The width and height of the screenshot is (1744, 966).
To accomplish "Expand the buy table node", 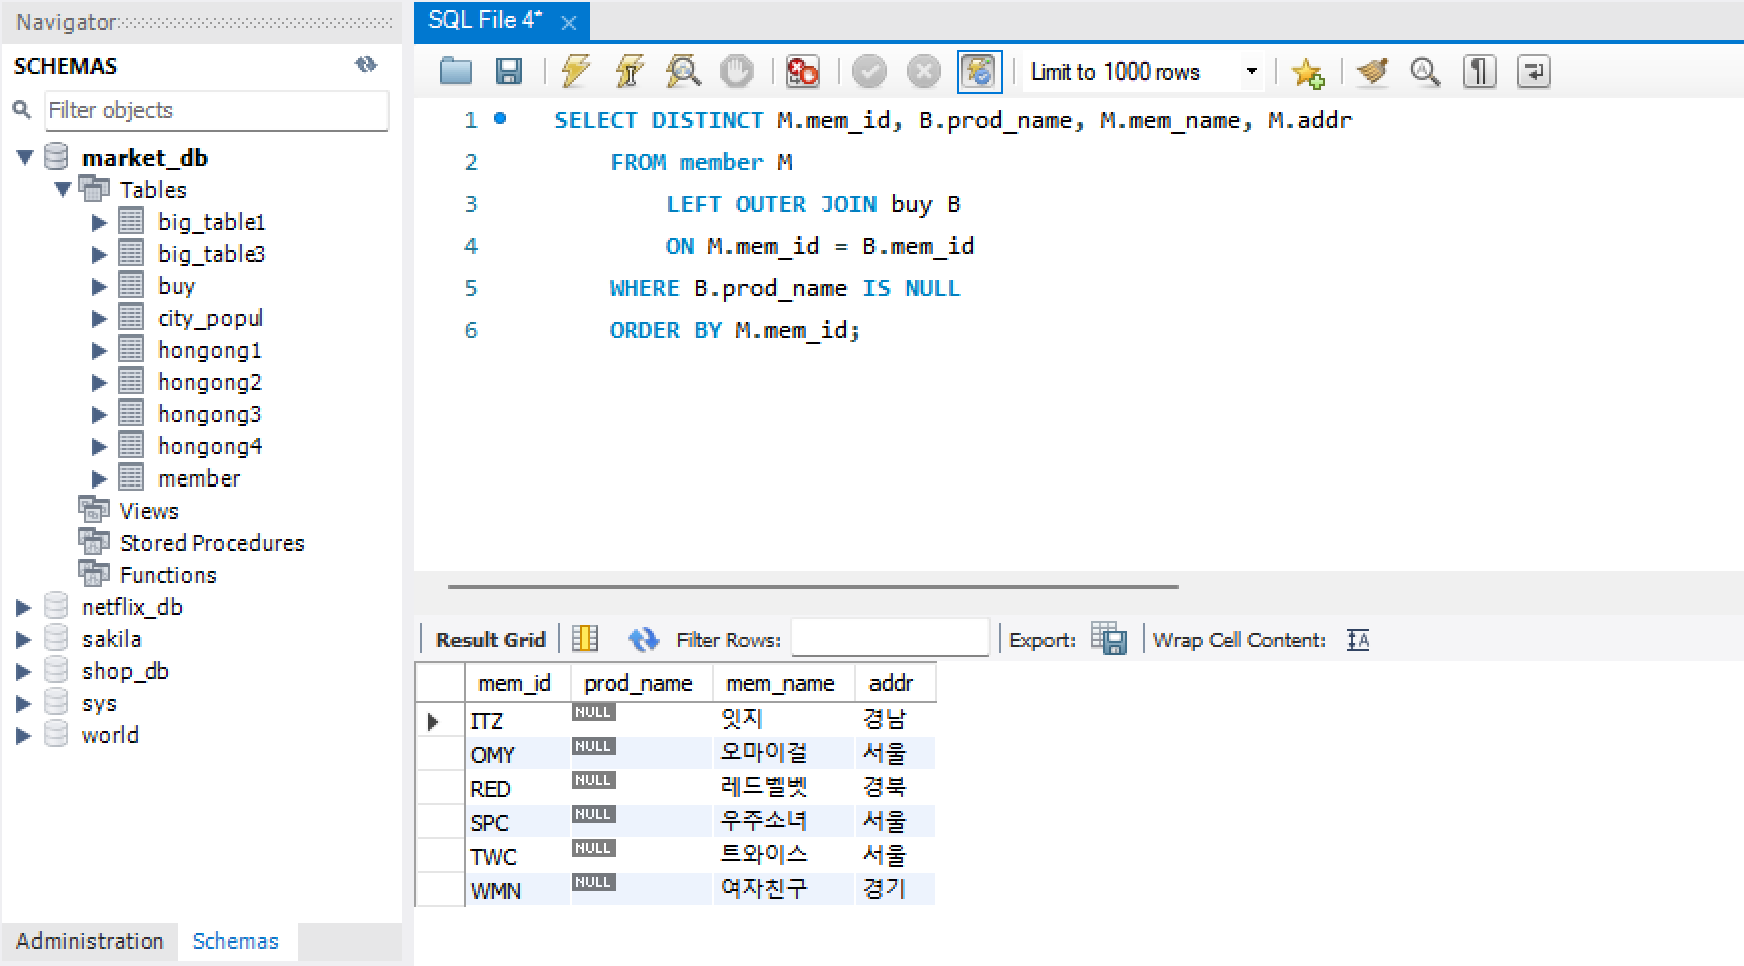I will [99, 286].
